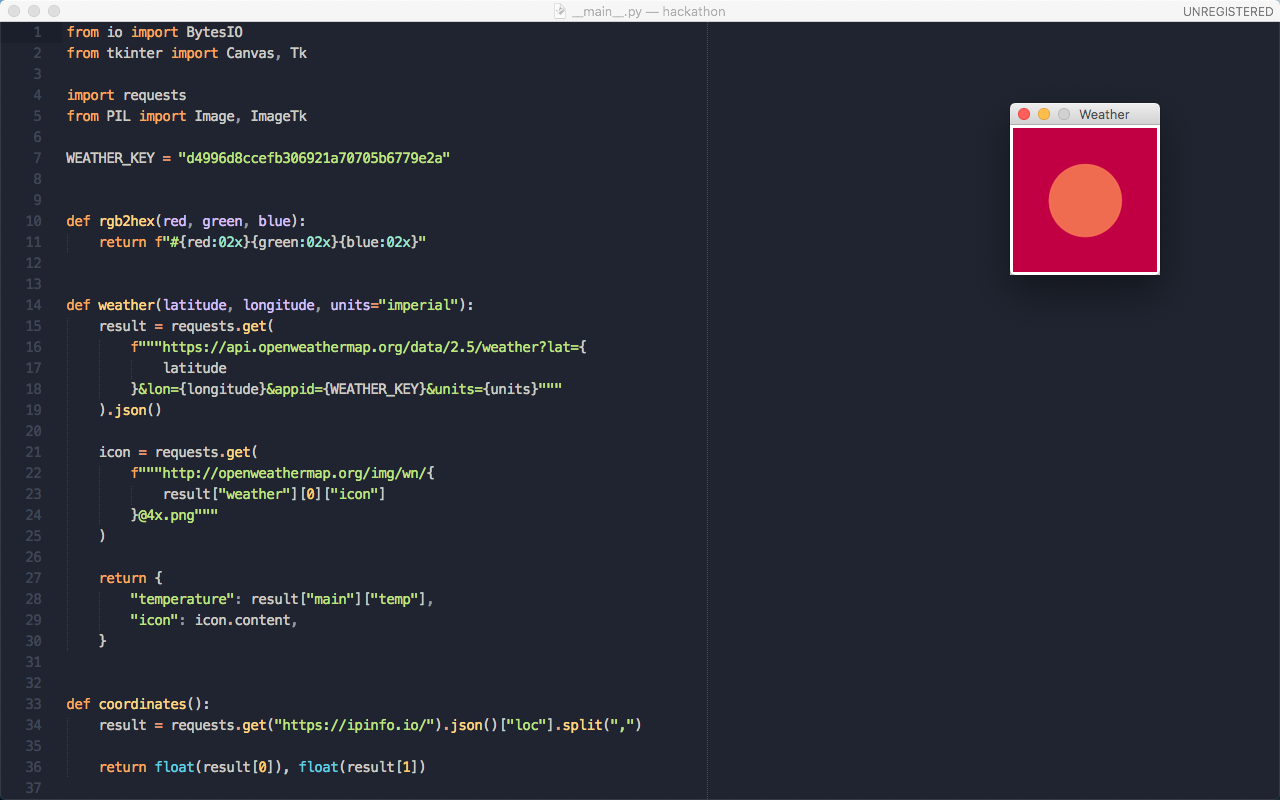This screenshot has height=800, width=1280.
Task: Click the yellow minimize button on the Weather window
Action: coord(1043,114)
